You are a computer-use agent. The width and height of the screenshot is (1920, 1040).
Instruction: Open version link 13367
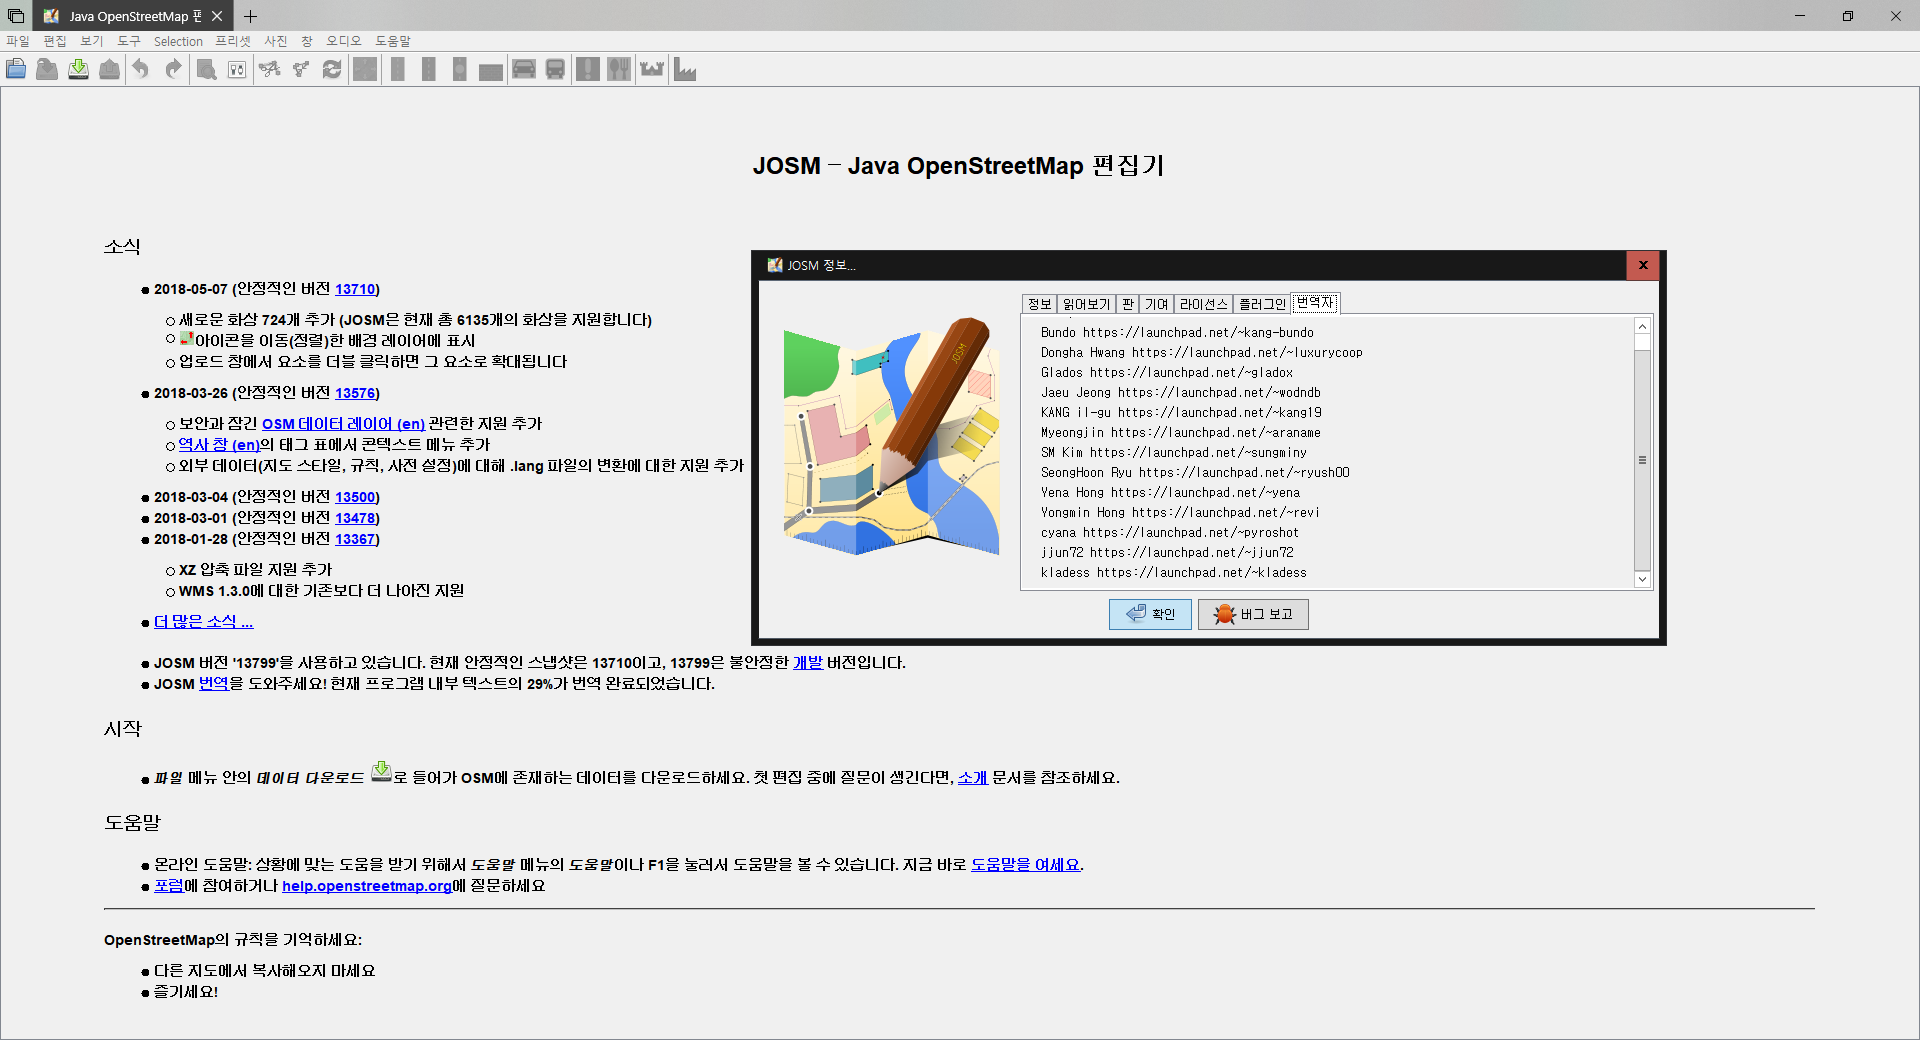(355, 539)
